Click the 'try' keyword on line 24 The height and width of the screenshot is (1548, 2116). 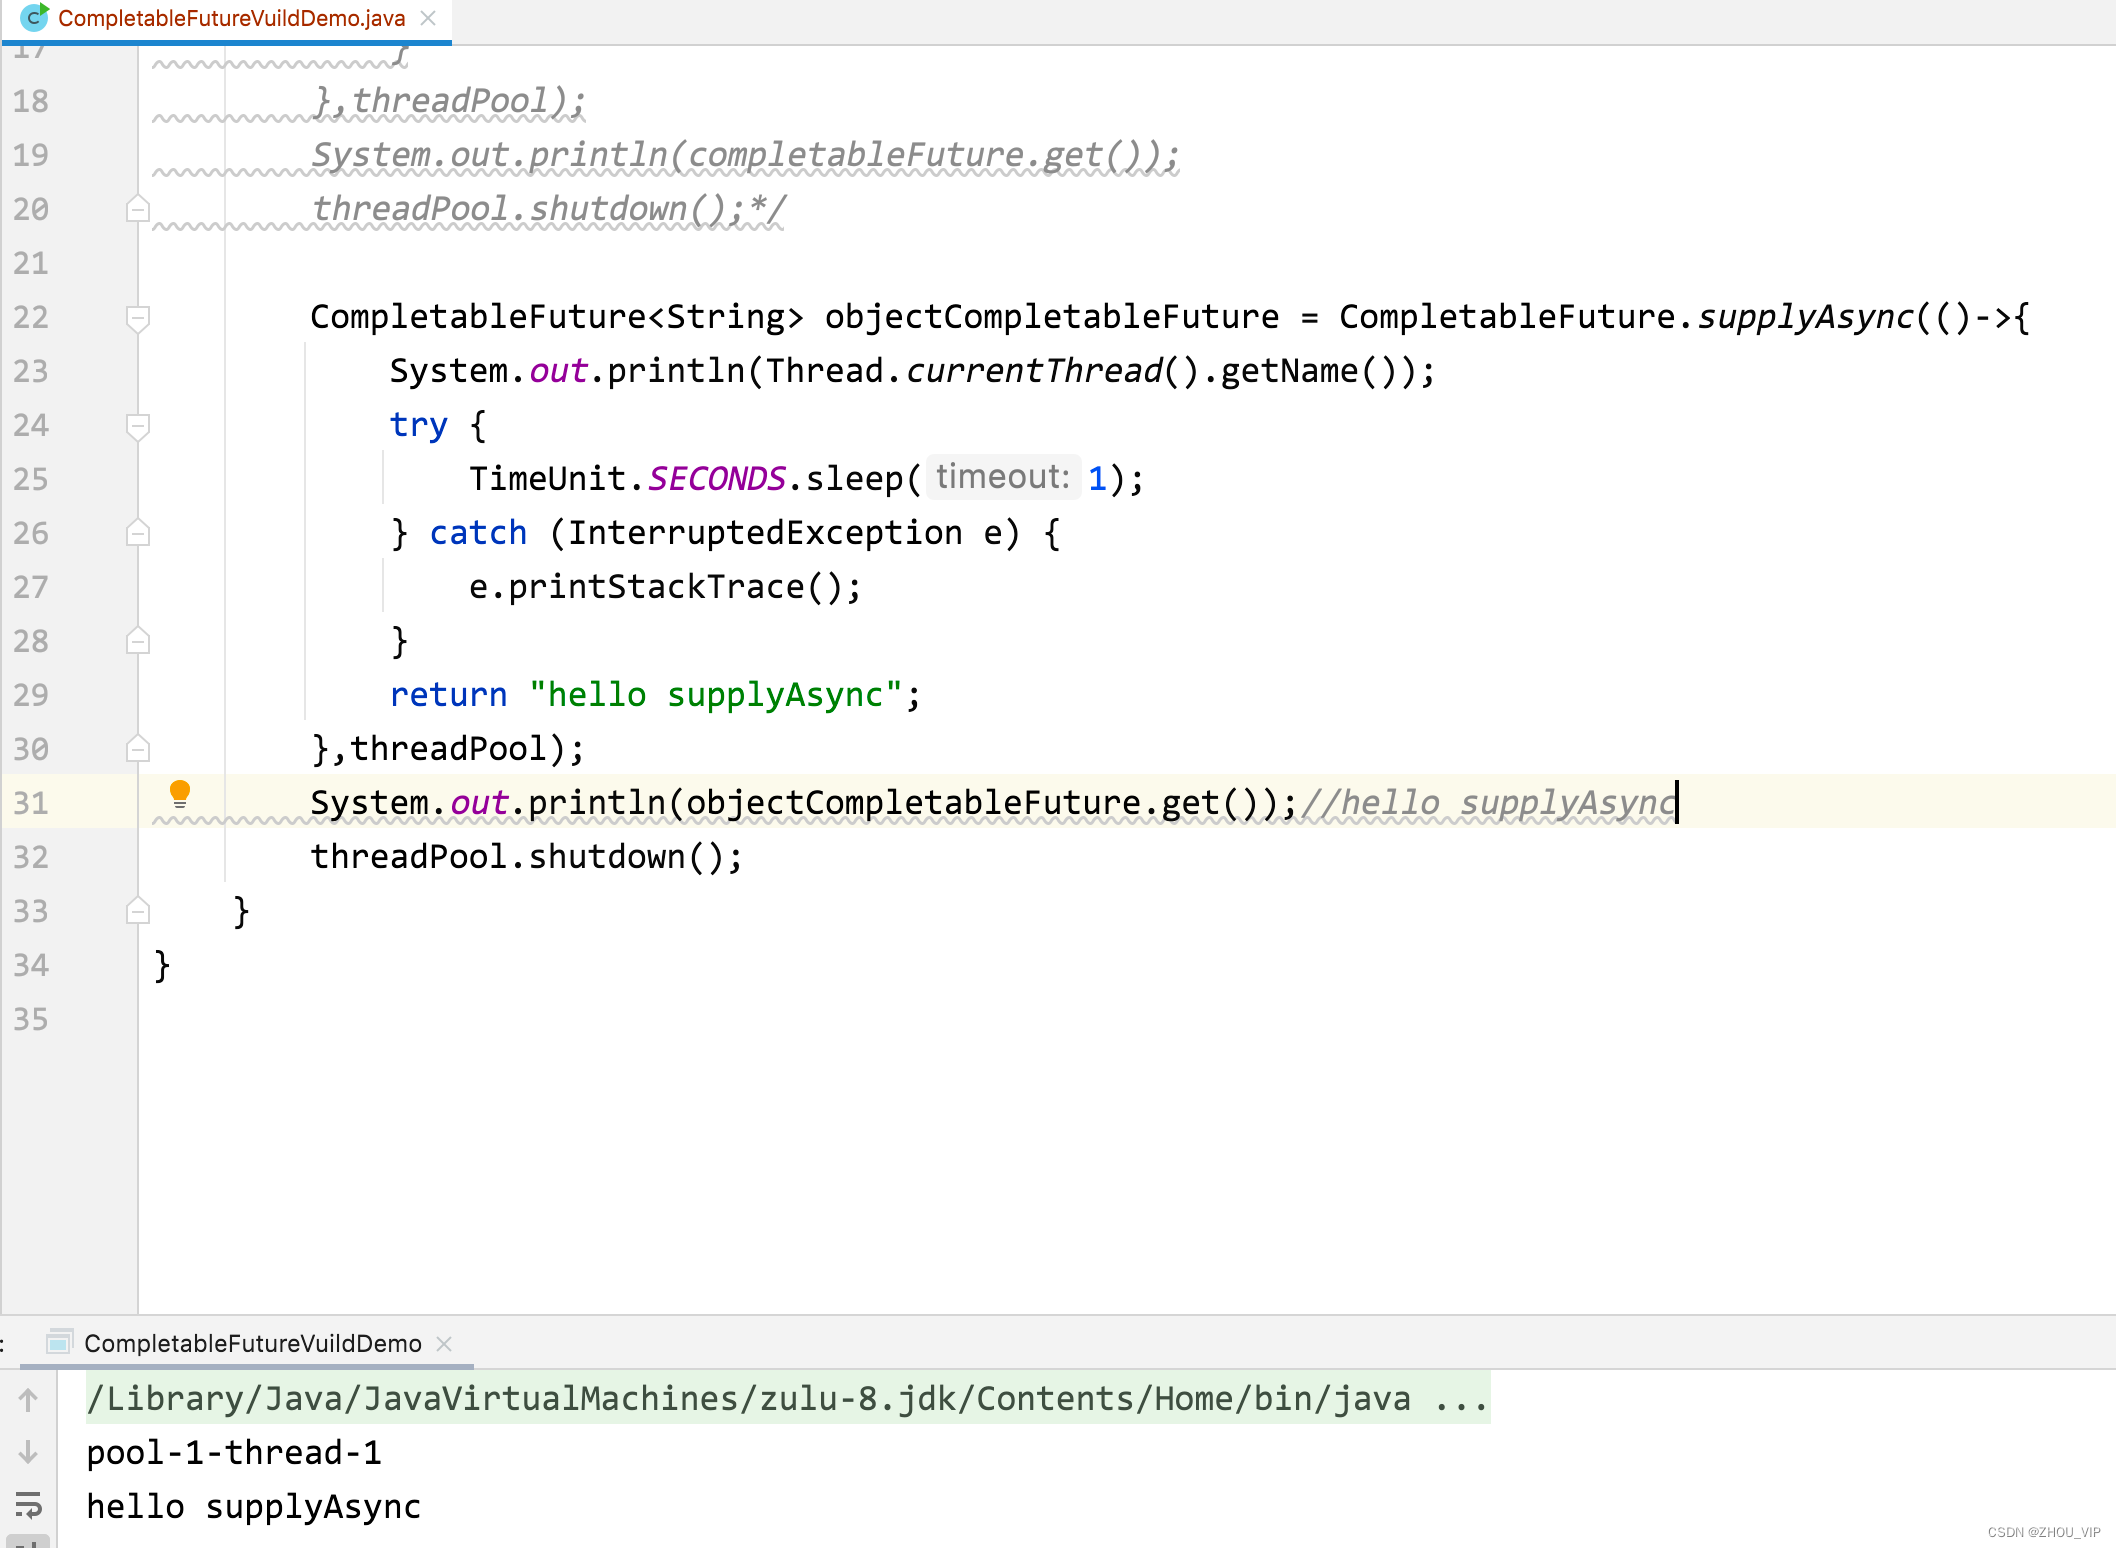click(x=418, y=425)
